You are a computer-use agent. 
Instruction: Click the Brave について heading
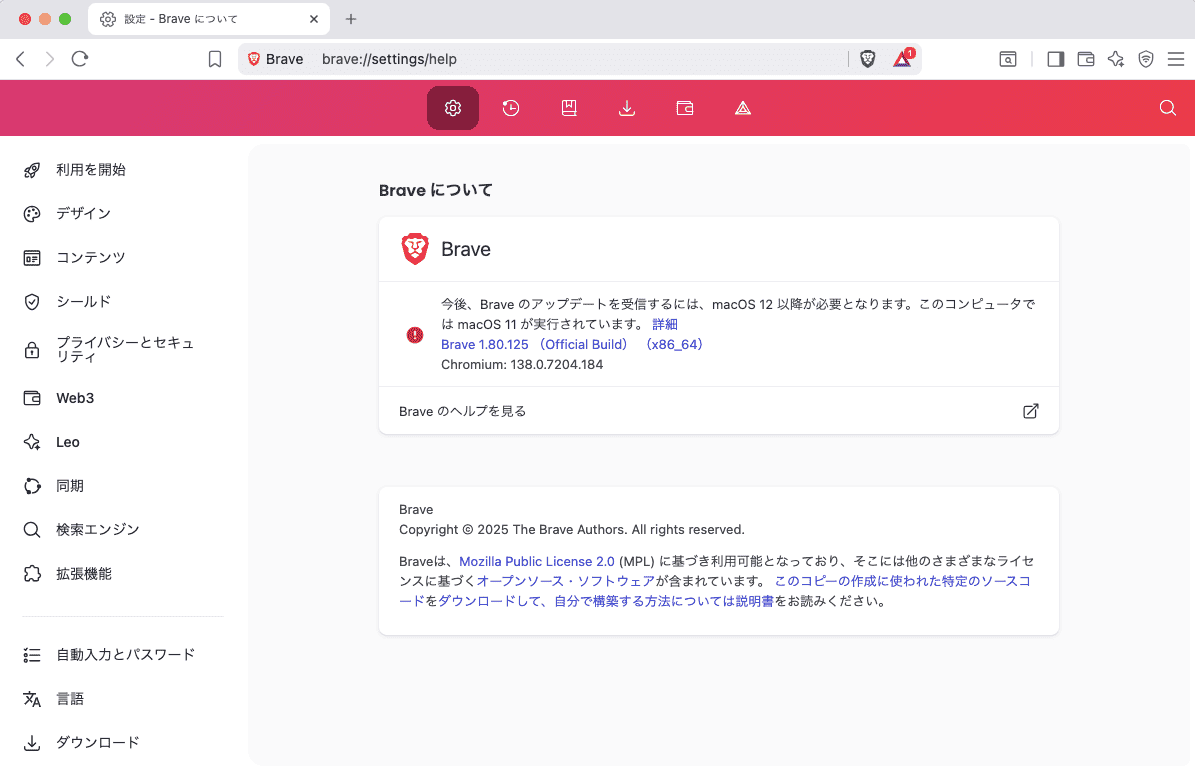[x=435, y=190]
